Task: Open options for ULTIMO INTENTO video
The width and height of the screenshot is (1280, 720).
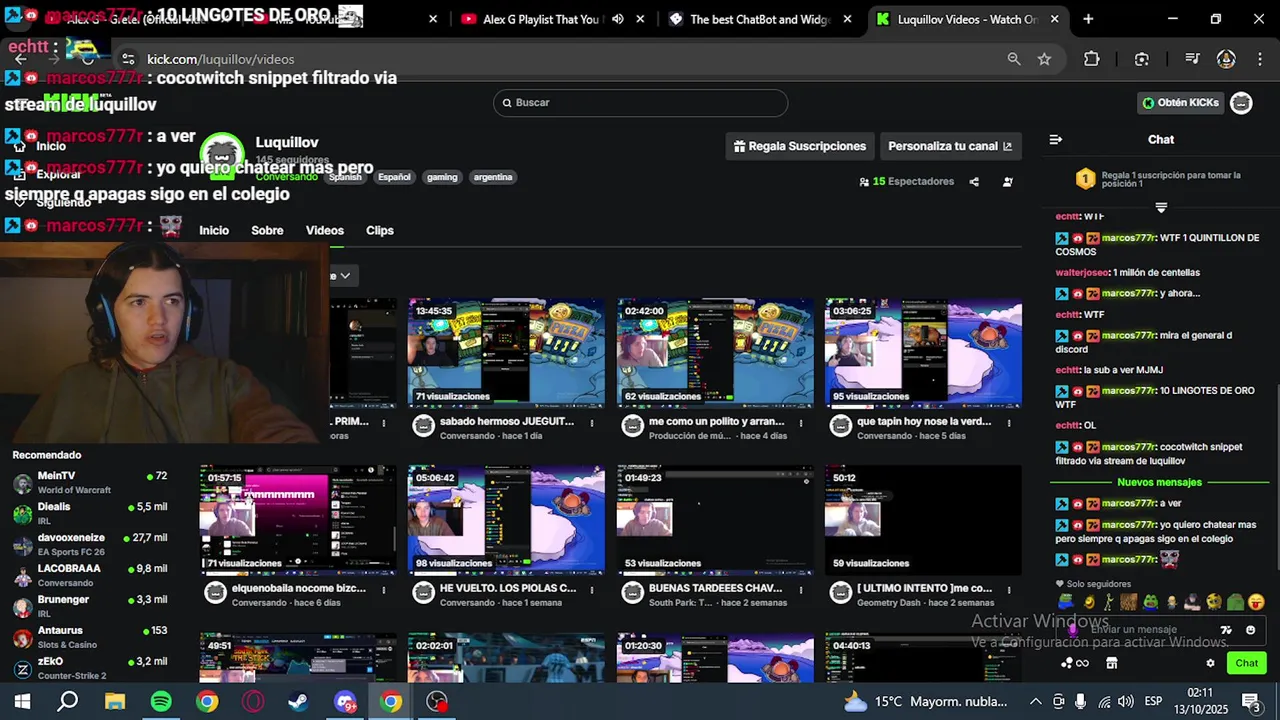Action: click(x=1009, y=590)
